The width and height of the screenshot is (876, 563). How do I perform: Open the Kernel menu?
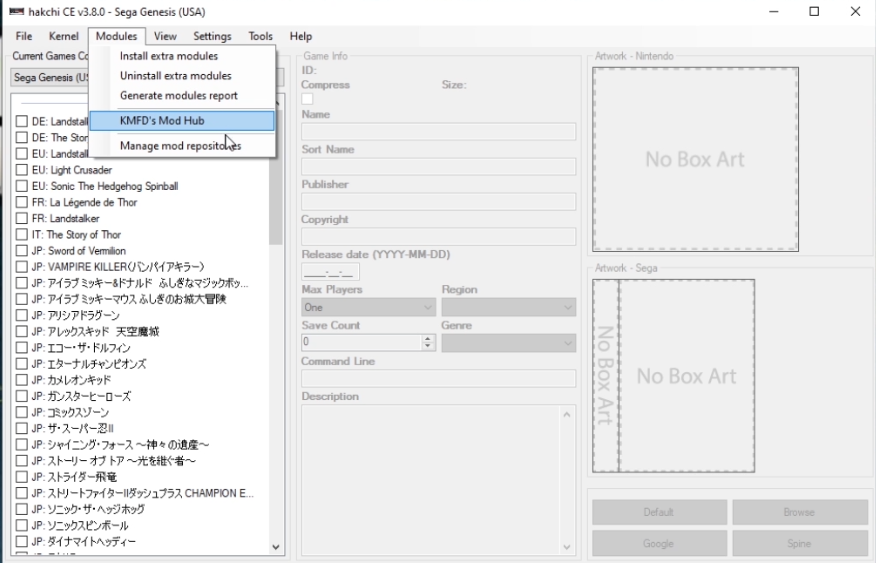click(x=64, y=36)
